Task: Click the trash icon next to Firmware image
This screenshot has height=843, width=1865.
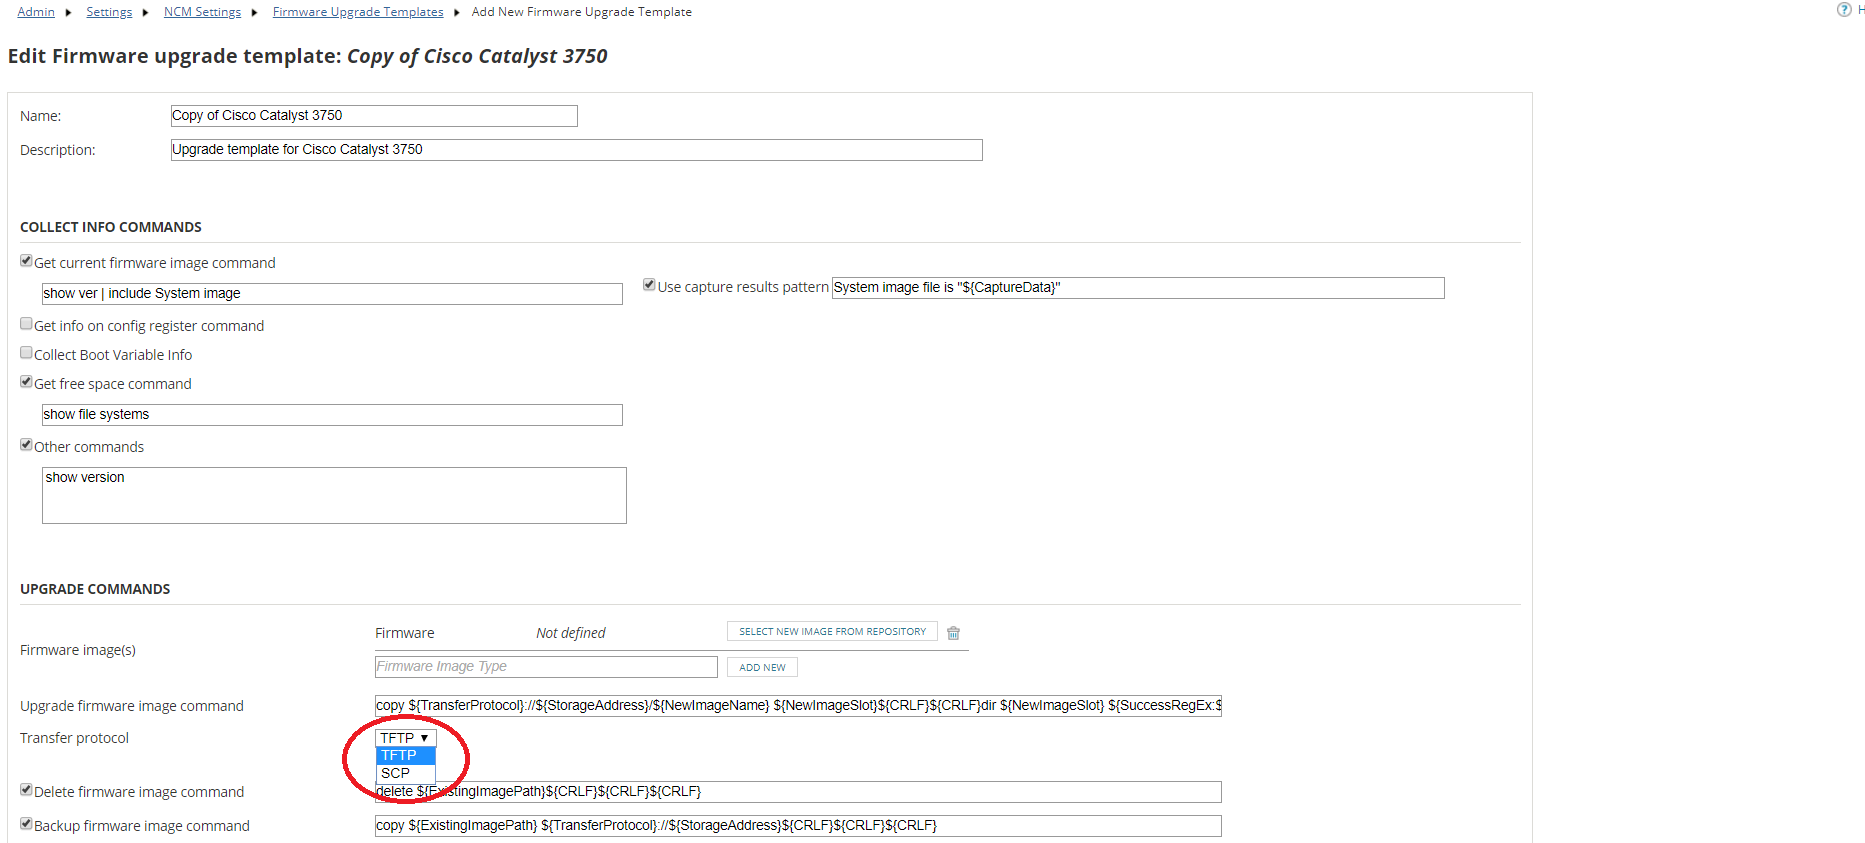Action: [953, 633]
